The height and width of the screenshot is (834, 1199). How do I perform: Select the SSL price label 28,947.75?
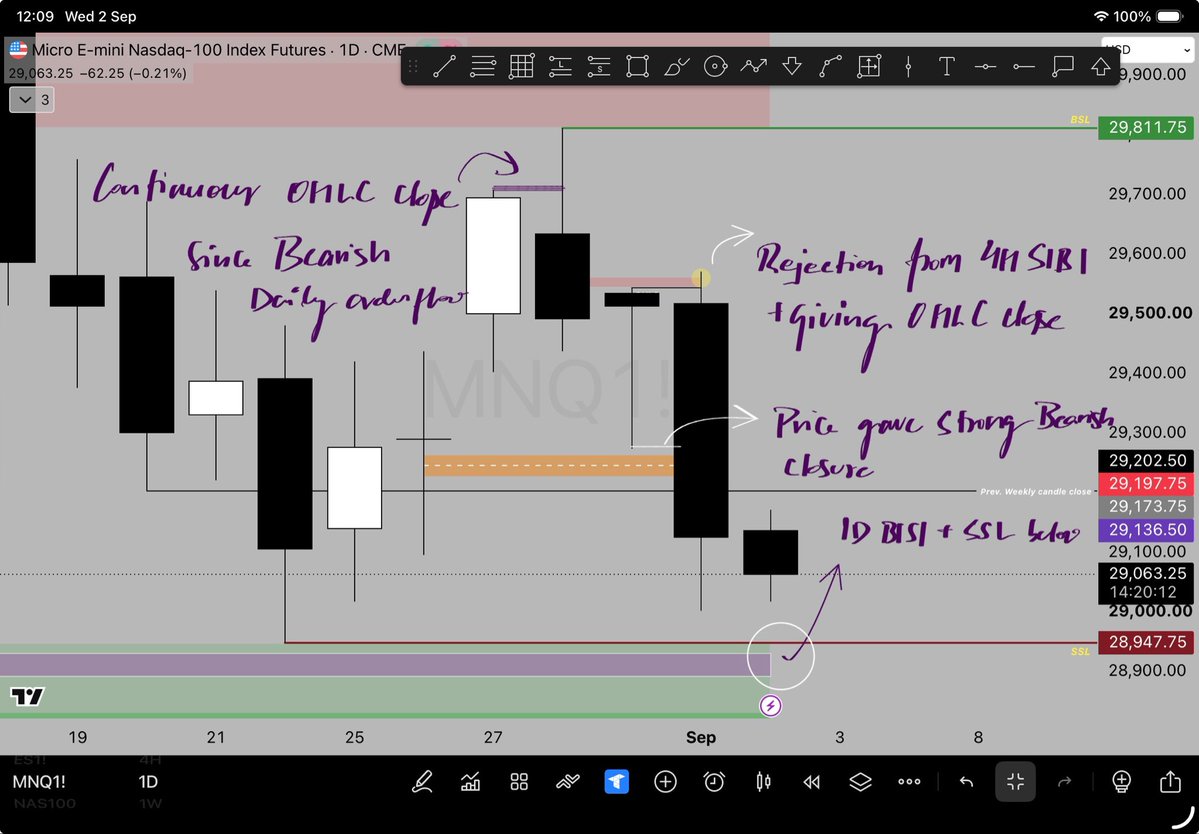[x=1146, y=642]
